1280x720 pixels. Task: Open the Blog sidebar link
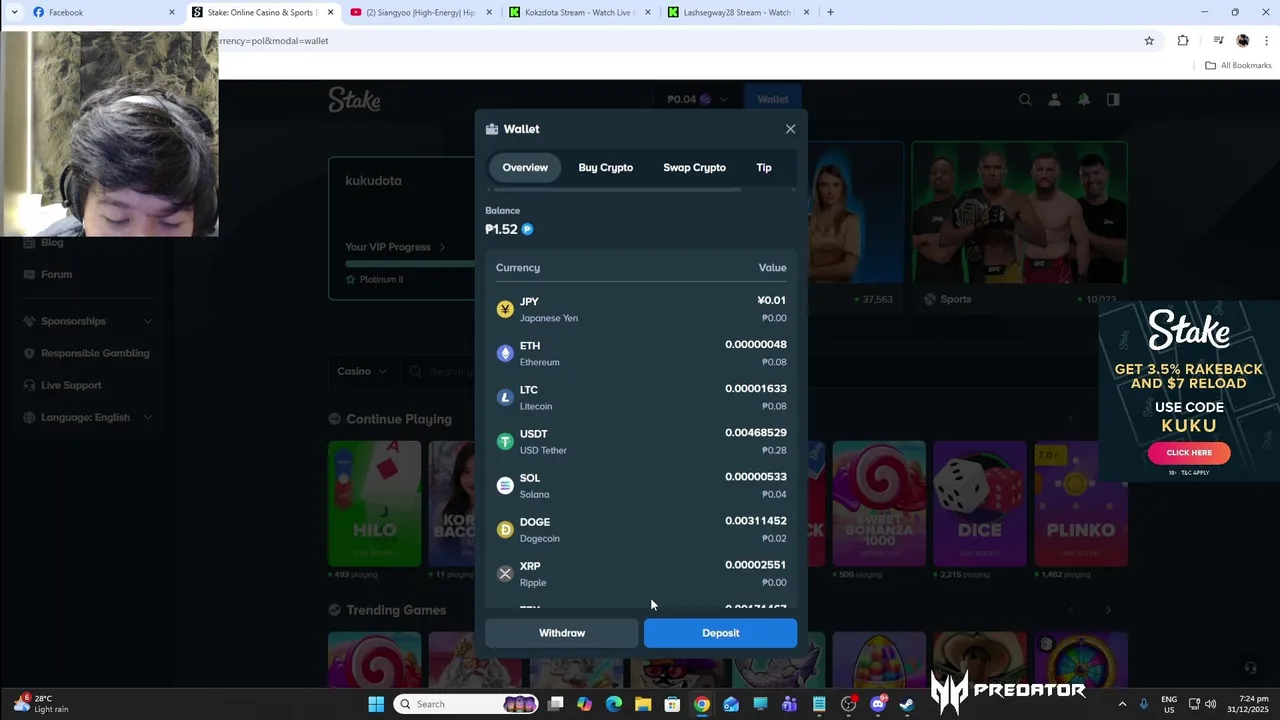52,242
